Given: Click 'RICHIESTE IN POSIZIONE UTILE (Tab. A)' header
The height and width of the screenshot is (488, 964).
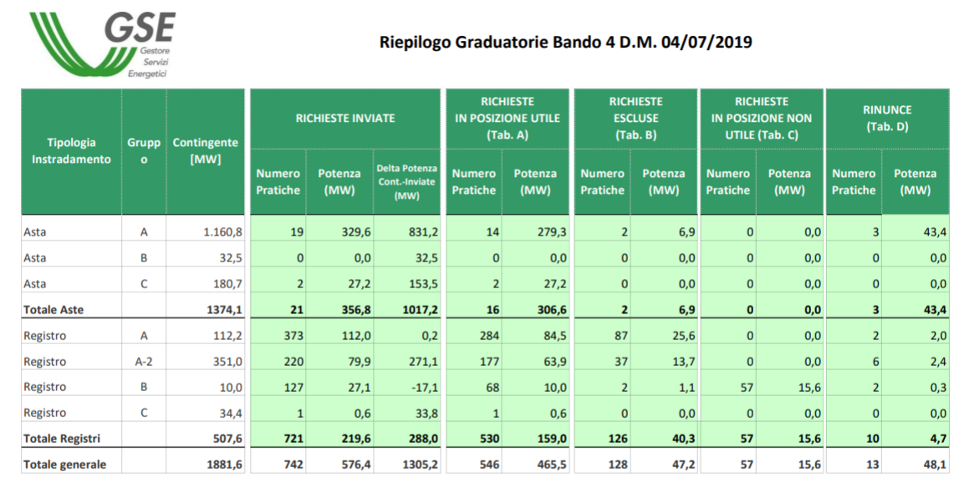Looking at the screenshot, I should [508, 118].
